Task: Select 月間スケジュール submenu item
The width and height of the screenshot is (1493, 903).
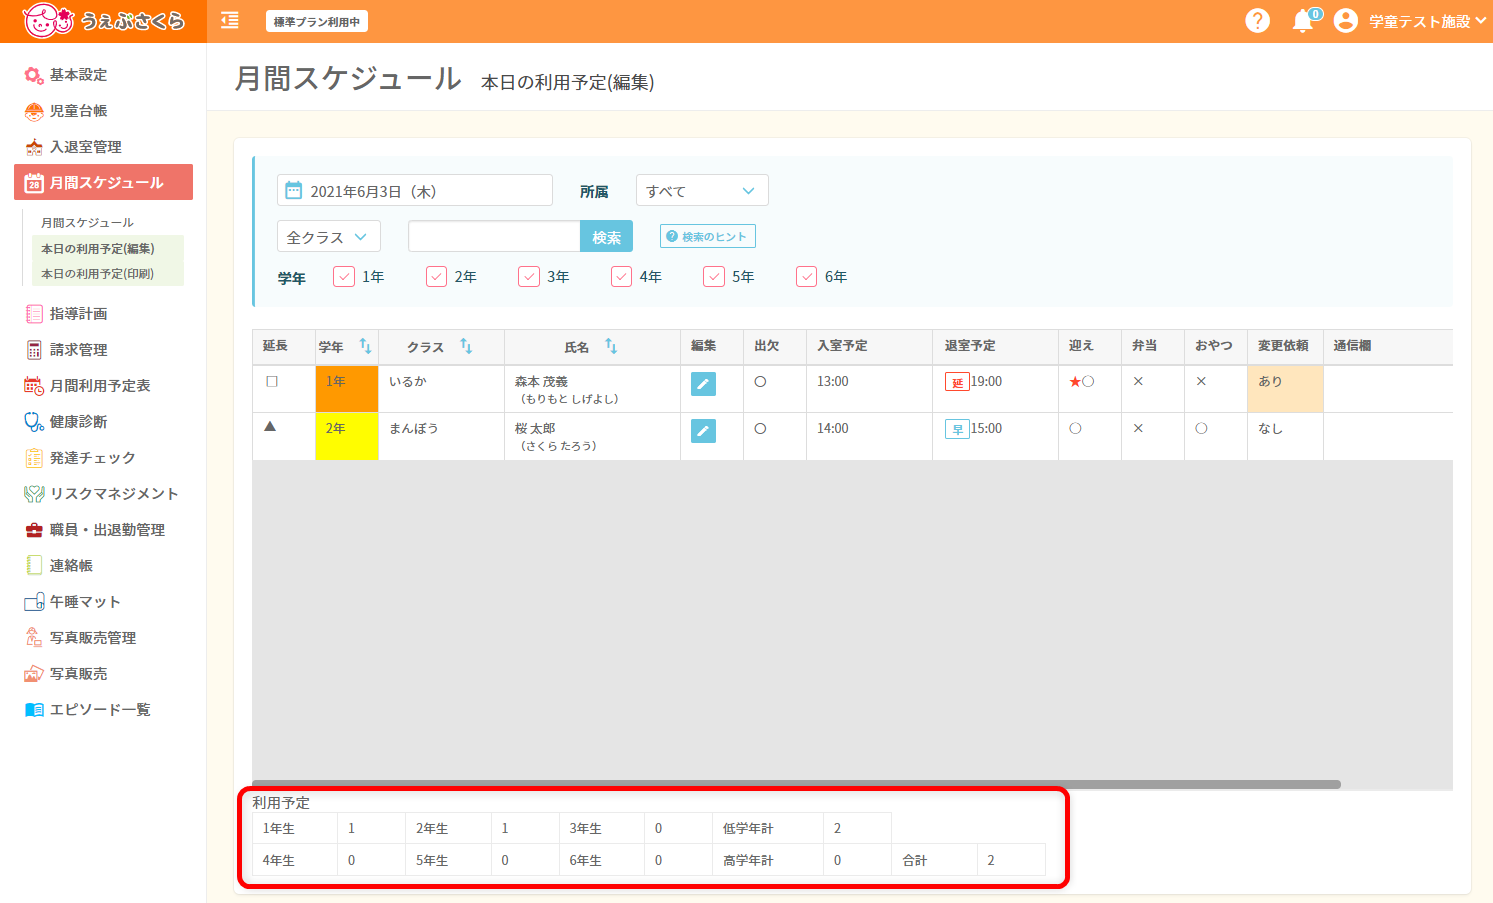Action: 87,223
